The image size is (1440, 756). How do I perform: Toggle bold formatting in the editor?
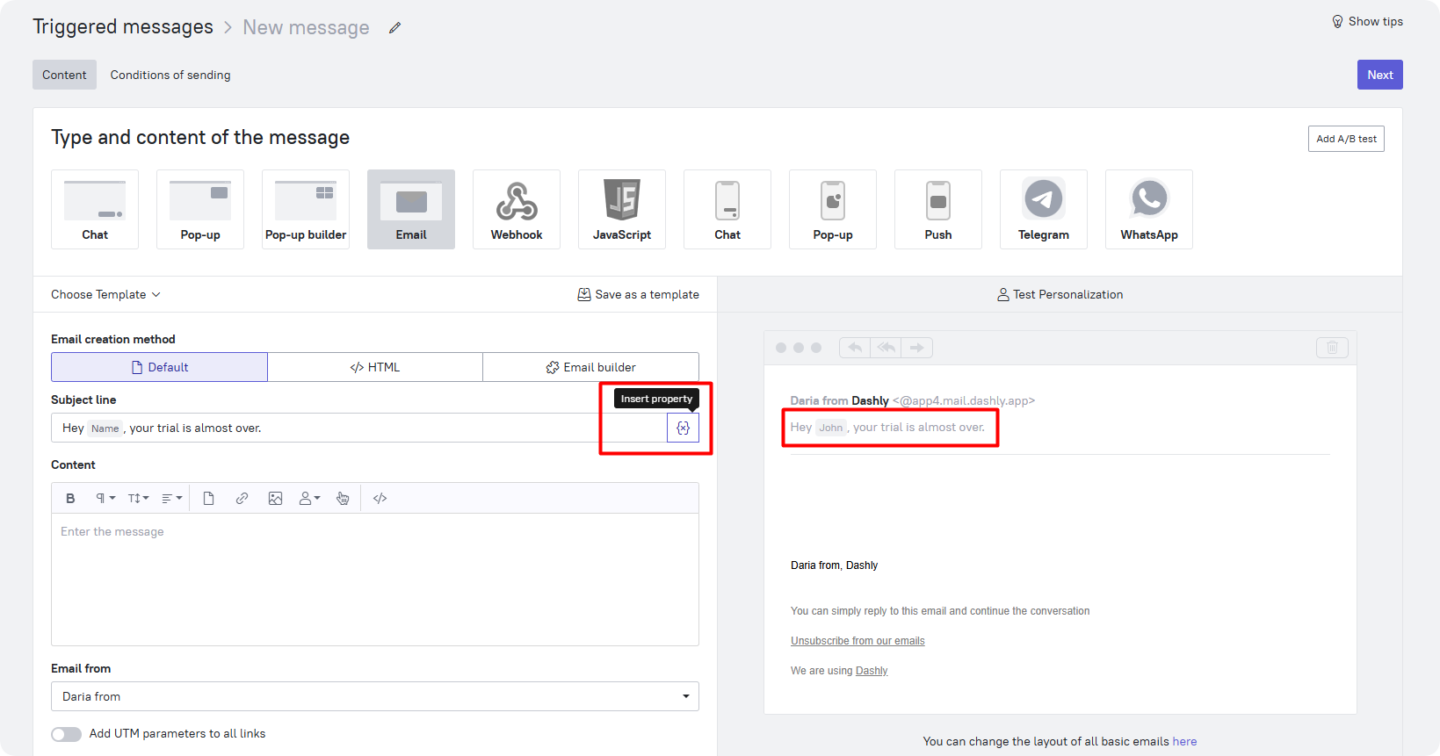71,498
